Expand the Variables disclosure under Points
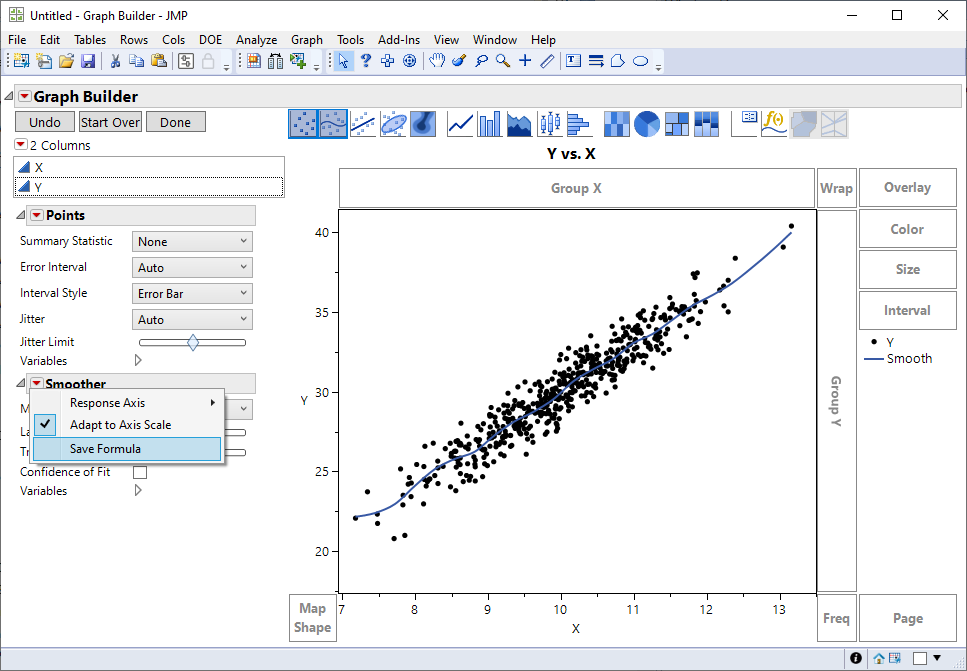The image size is (967, 671). pyautogui.click(x=138, y=360)
